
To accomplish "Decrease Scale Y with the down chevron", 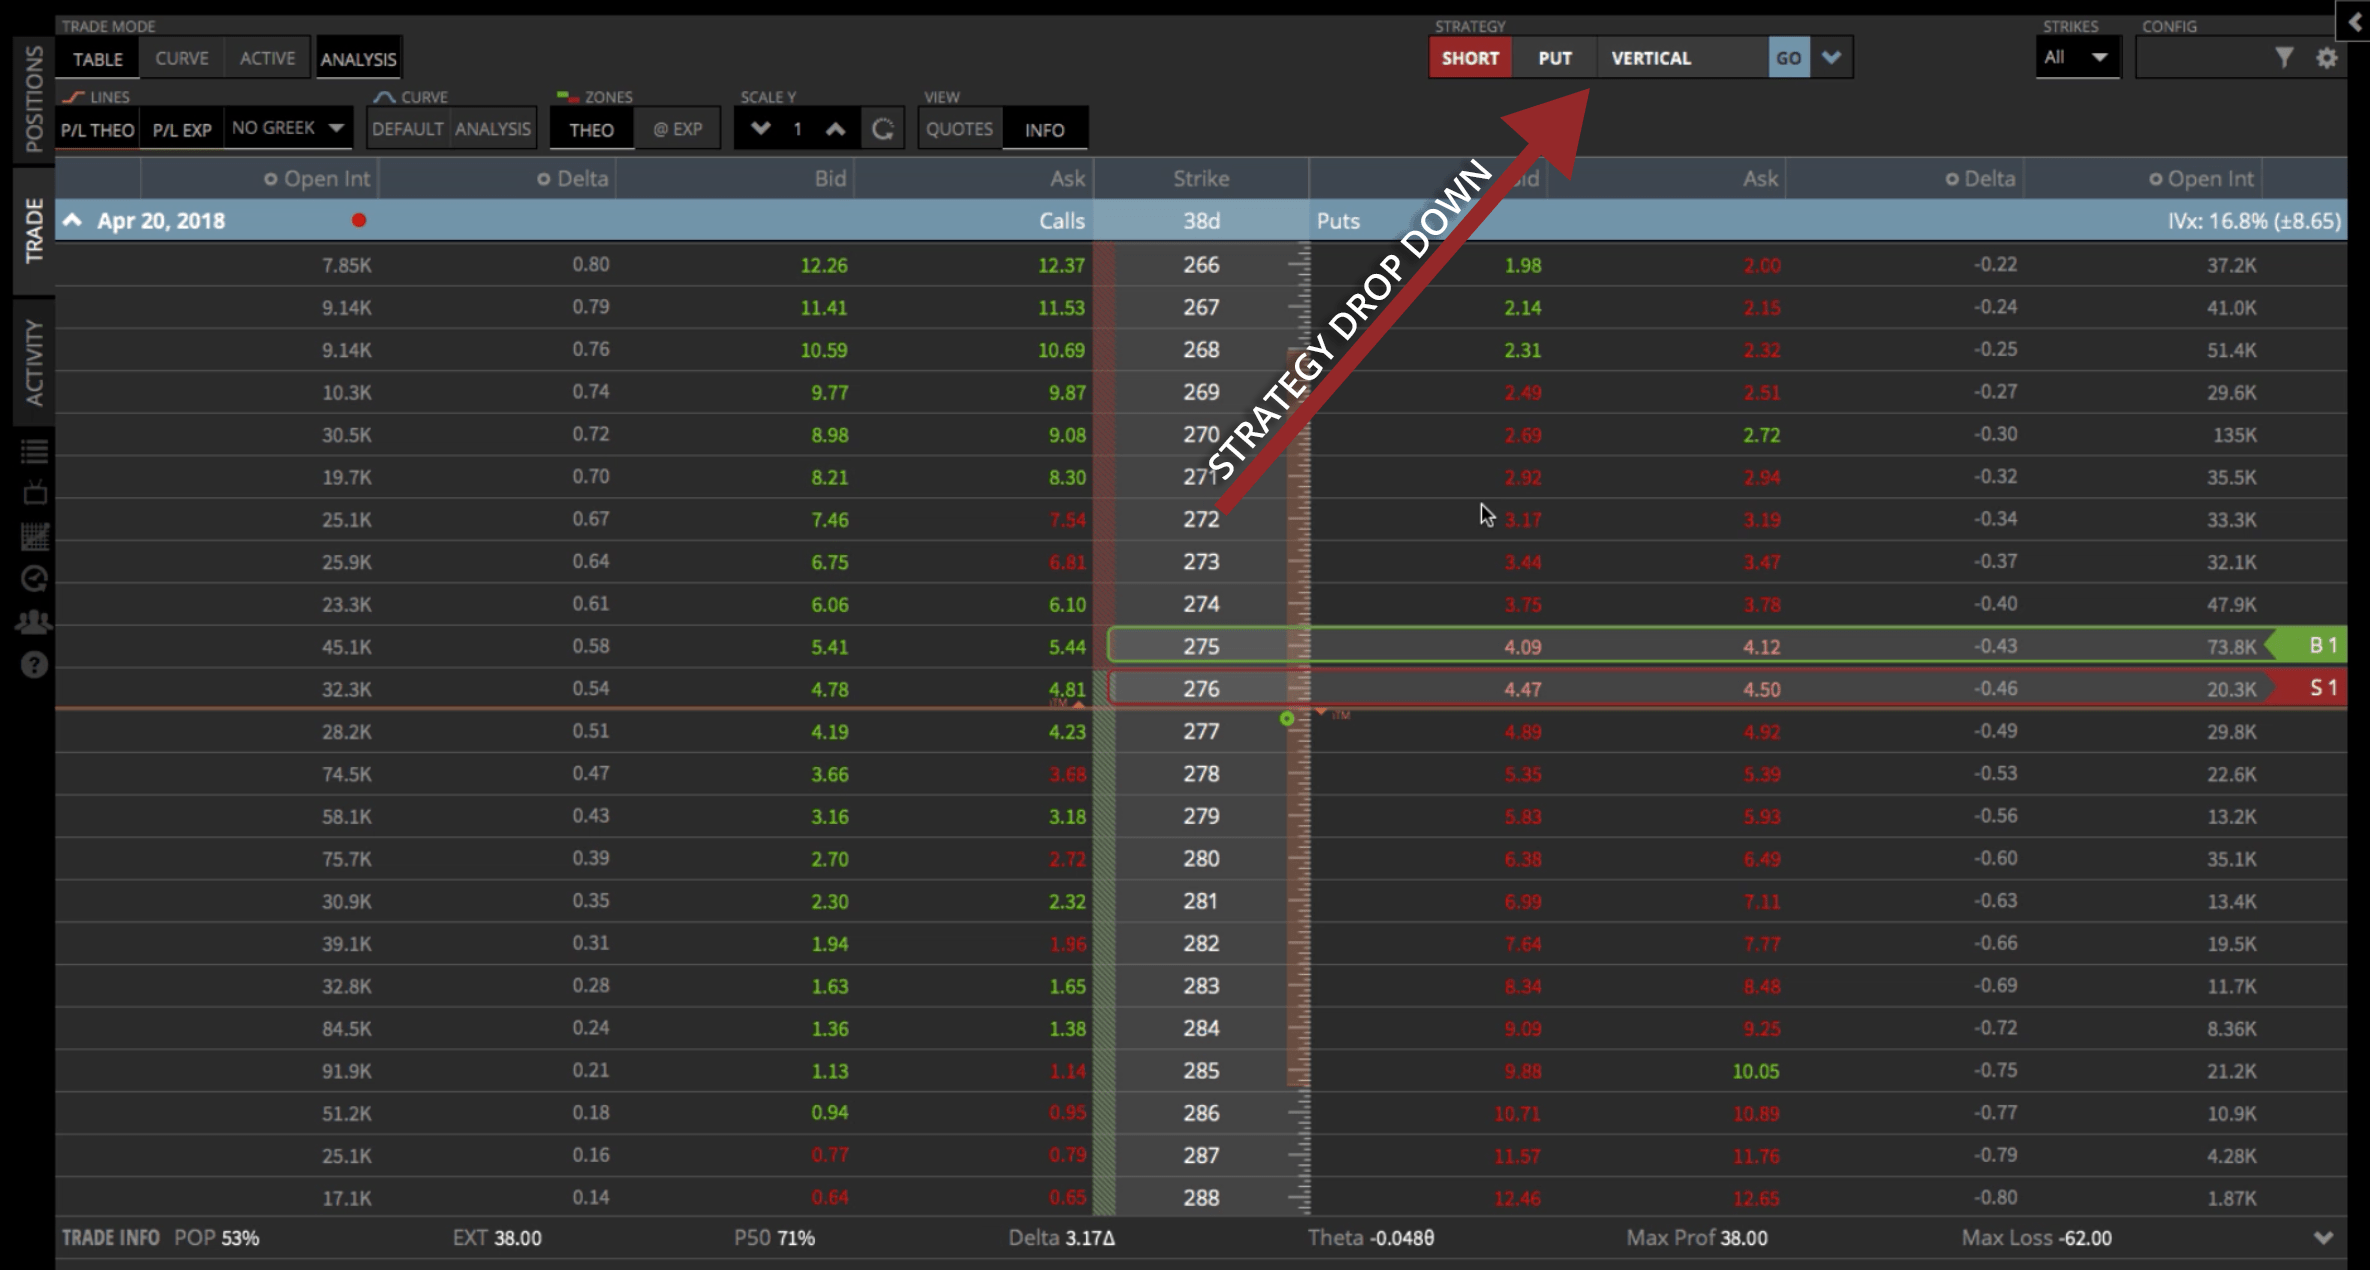I will [760, 129].
